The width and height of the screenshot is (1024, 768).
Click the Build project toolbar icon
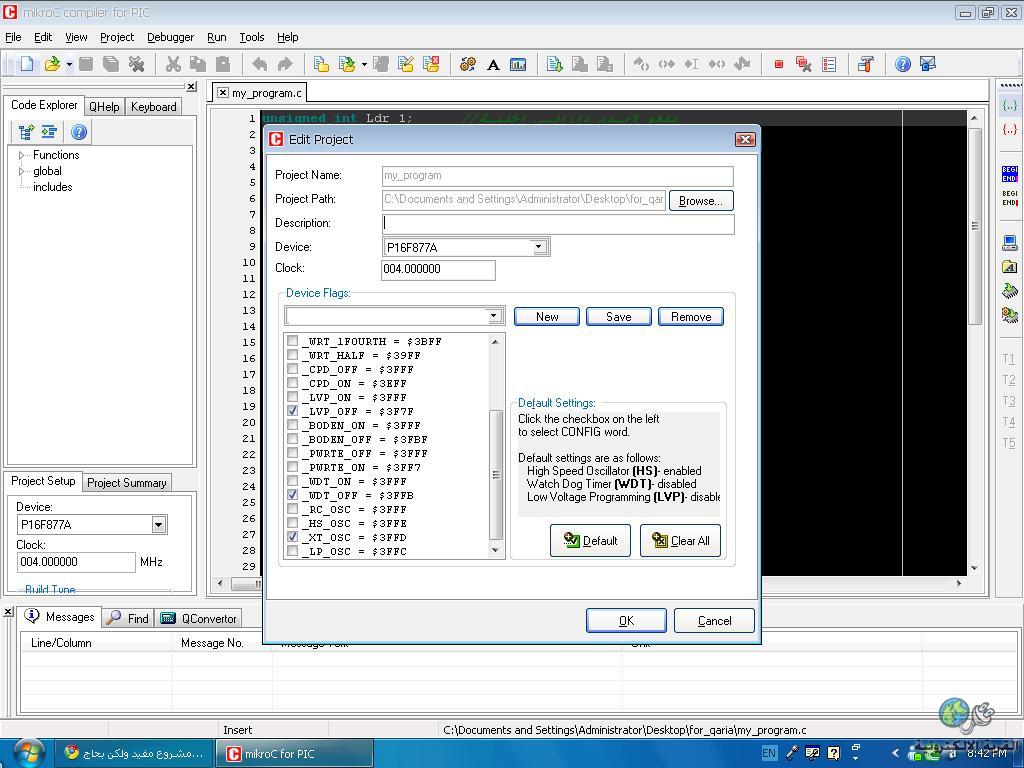554,63
